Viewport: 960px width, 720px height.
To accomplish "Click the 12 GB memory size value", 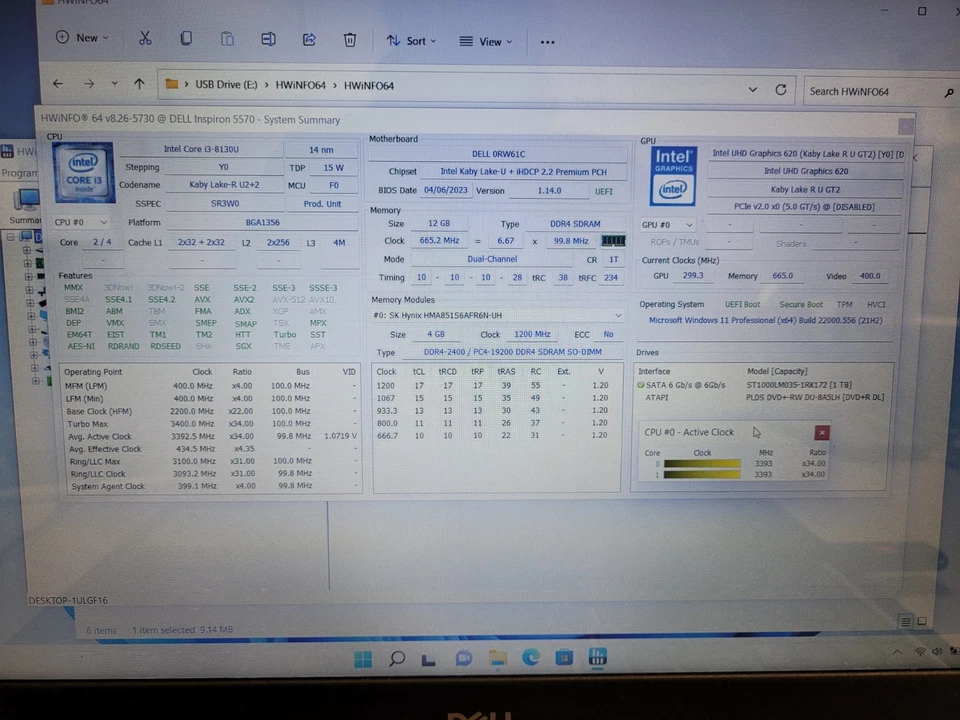I will pyautogui.click(x=438, y=223).
